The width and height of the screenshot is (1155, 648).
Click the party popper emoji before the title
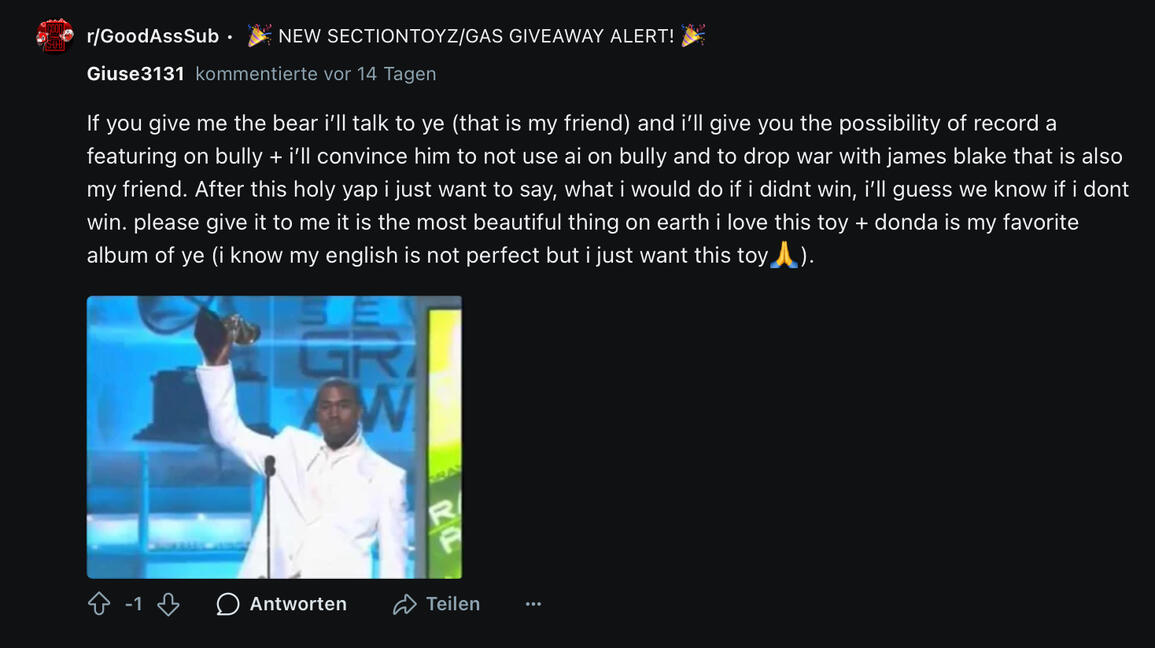coord(260,36)
